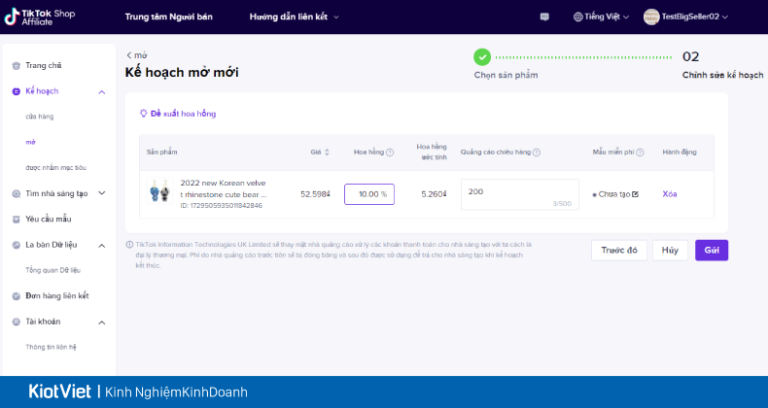Collapse the Tài khoản section chevron
The width and height of the screenshot is (768, 408).
[102, 322]
